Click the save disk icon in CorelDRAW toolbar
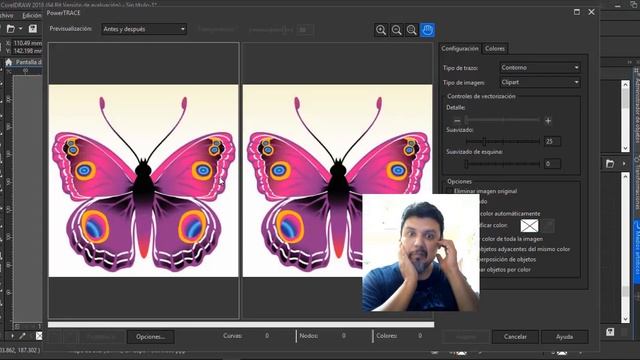The height and width of the screenshot is (360, 640). point(33,29)
